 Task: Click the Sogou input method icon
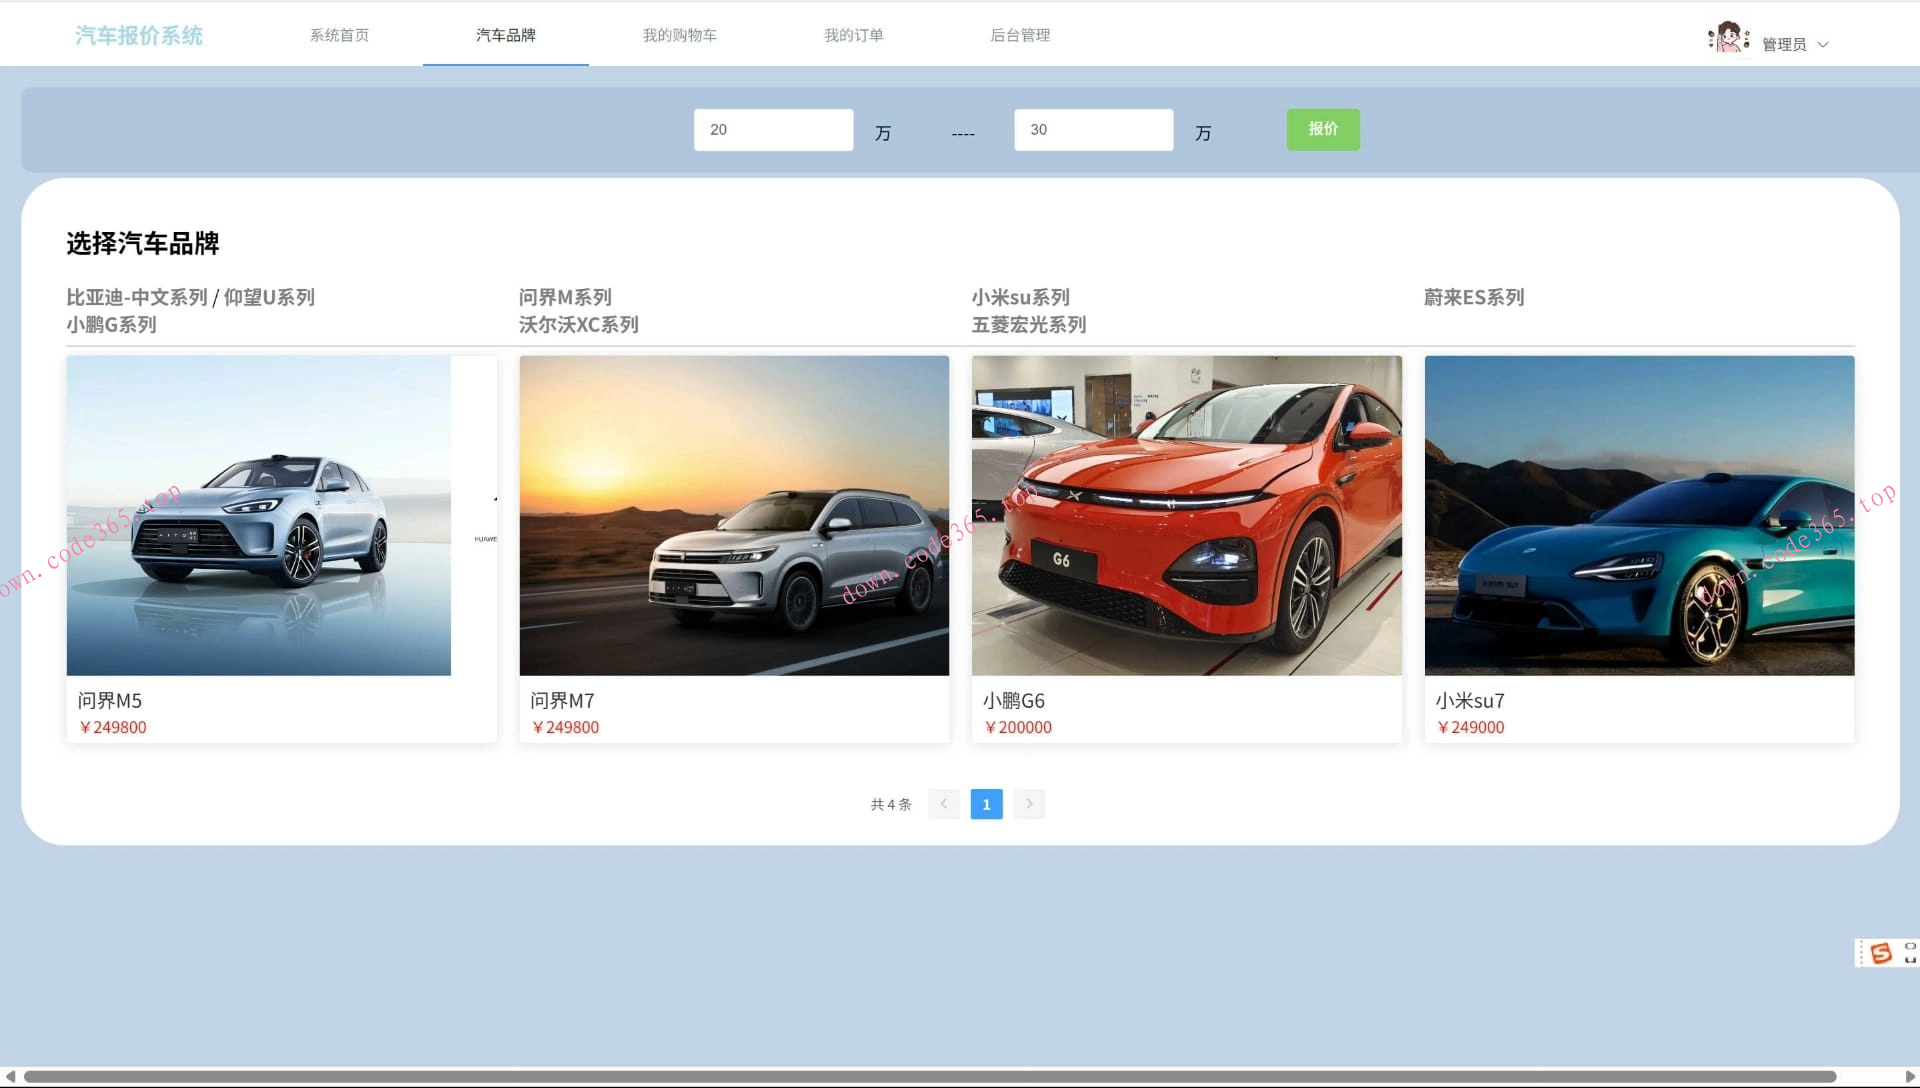(1881, 953)
